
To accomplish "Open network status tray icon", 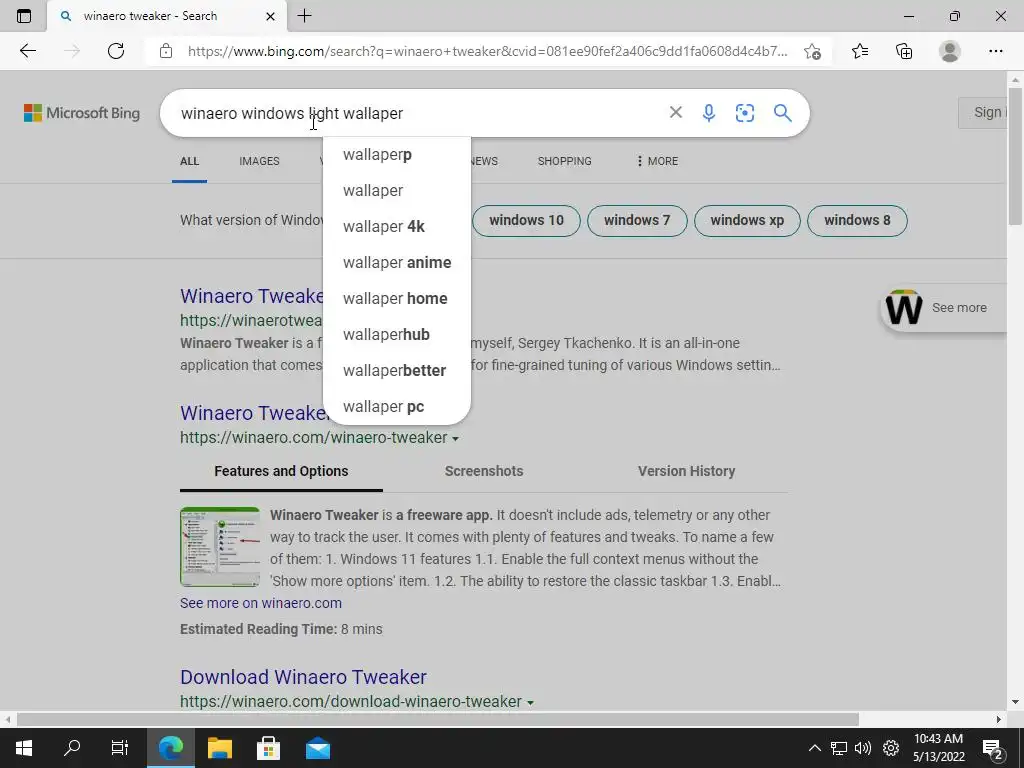I will pos(839,748).
